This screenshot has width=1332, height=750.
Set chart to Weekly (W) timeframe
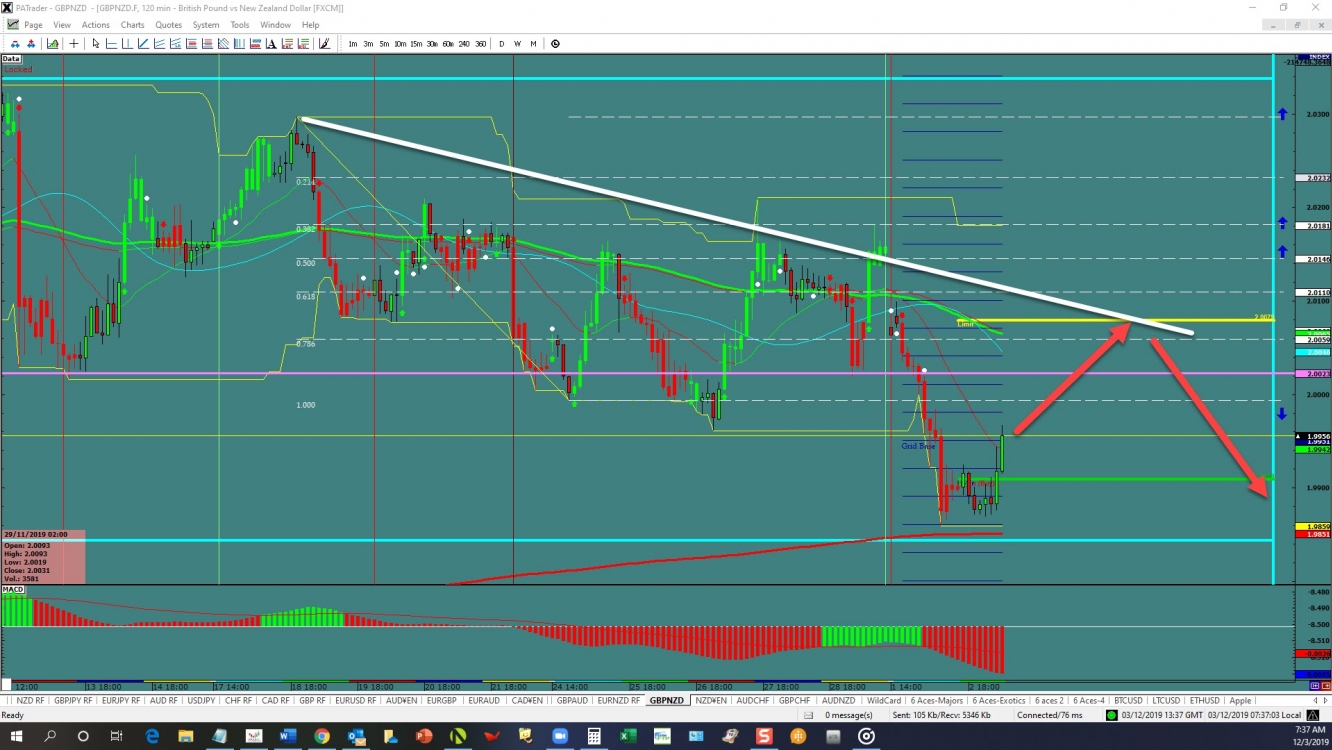point(517,44)
